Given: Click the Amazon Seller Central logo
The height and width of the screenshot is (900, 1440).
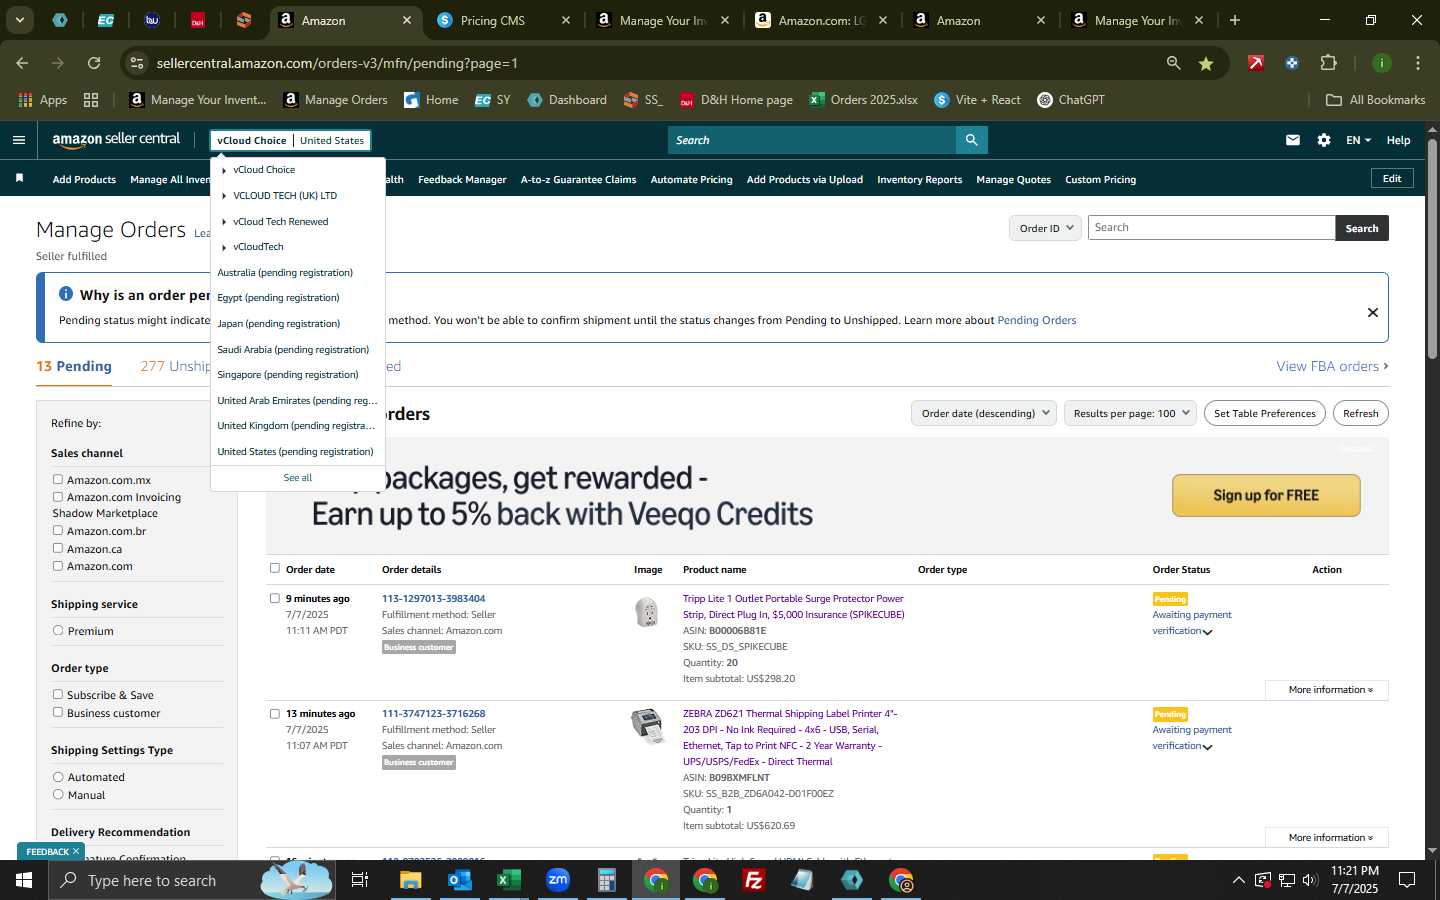Looking at the screenshot, I should (116, 140).
